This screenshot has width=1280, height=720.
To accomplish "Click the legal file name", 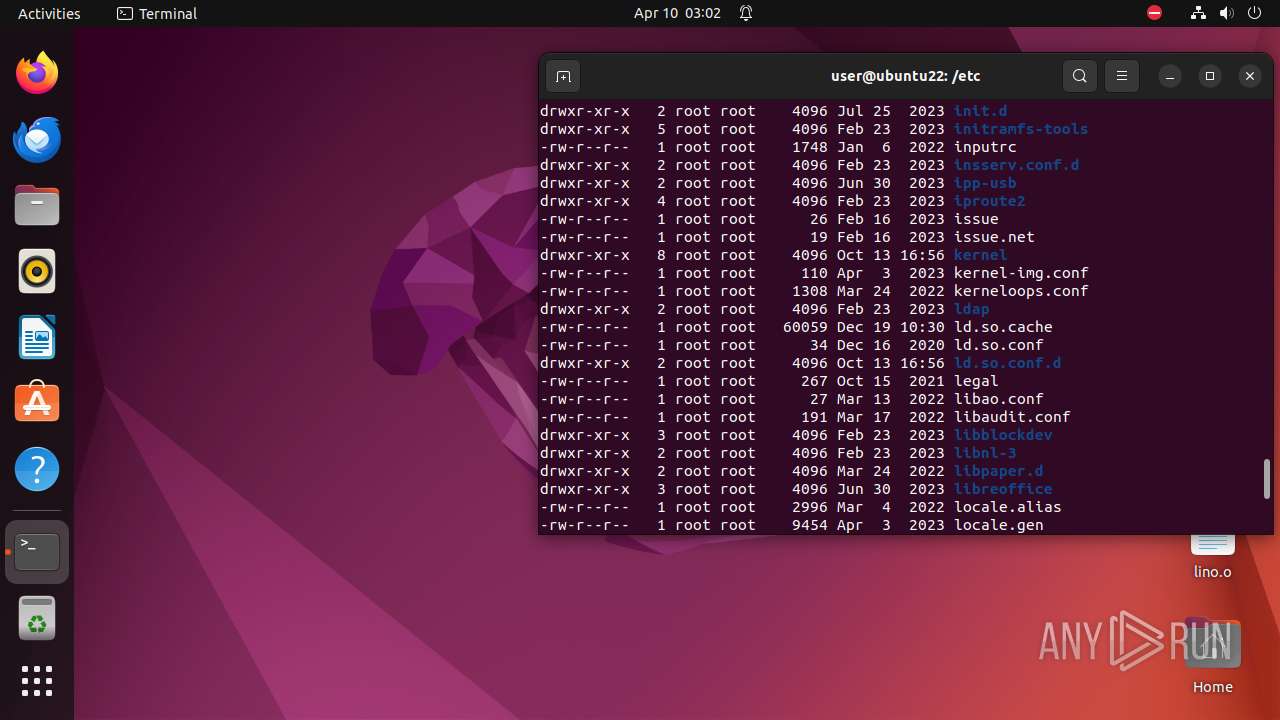I will [x=976, y=381].
